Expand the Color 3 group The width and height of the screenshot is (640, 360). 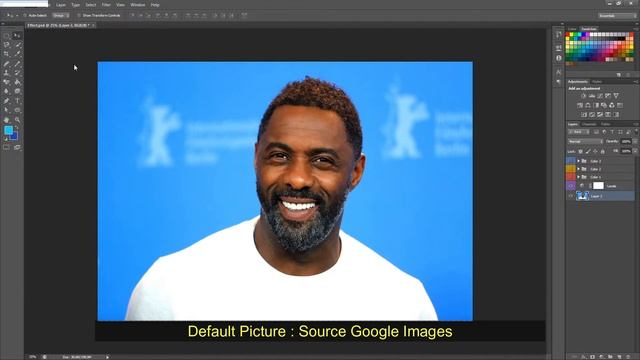tap(578, 161)
